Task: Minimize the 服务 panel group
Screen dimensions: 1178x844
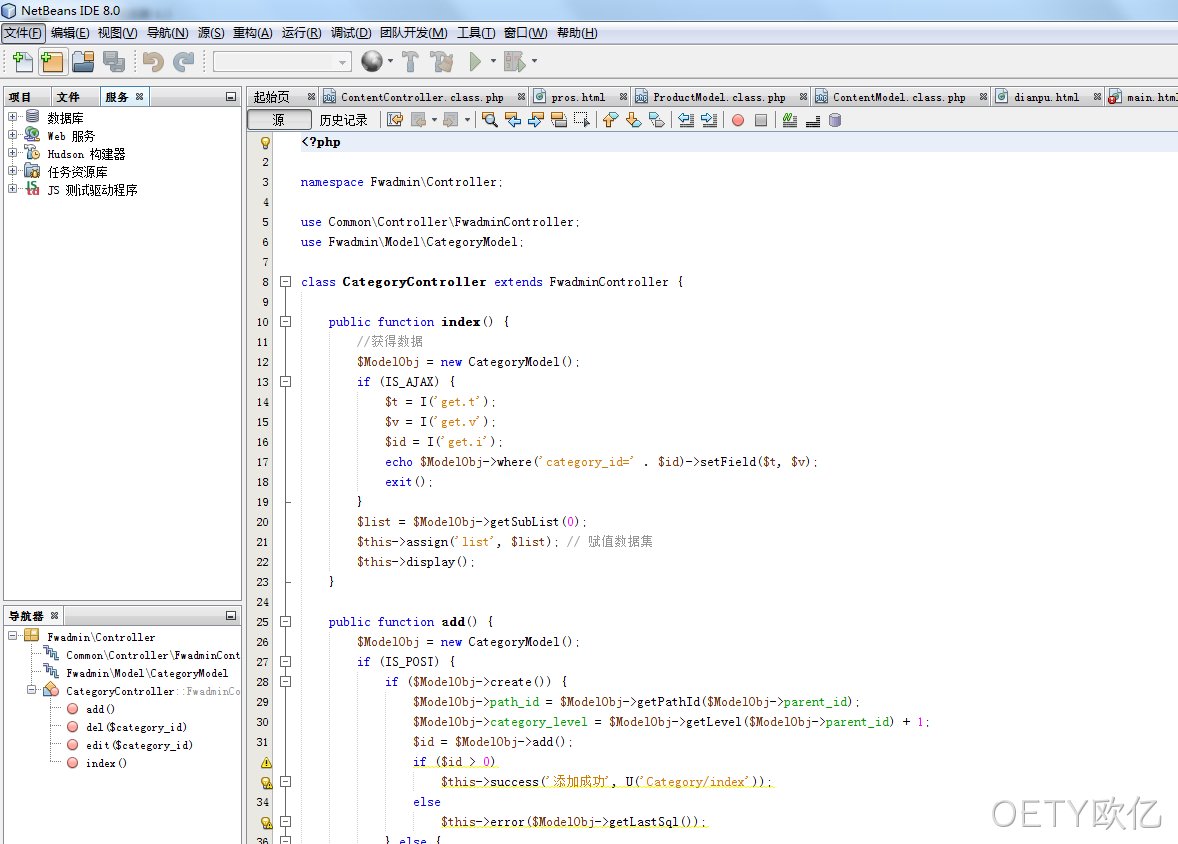Action: 231,97
